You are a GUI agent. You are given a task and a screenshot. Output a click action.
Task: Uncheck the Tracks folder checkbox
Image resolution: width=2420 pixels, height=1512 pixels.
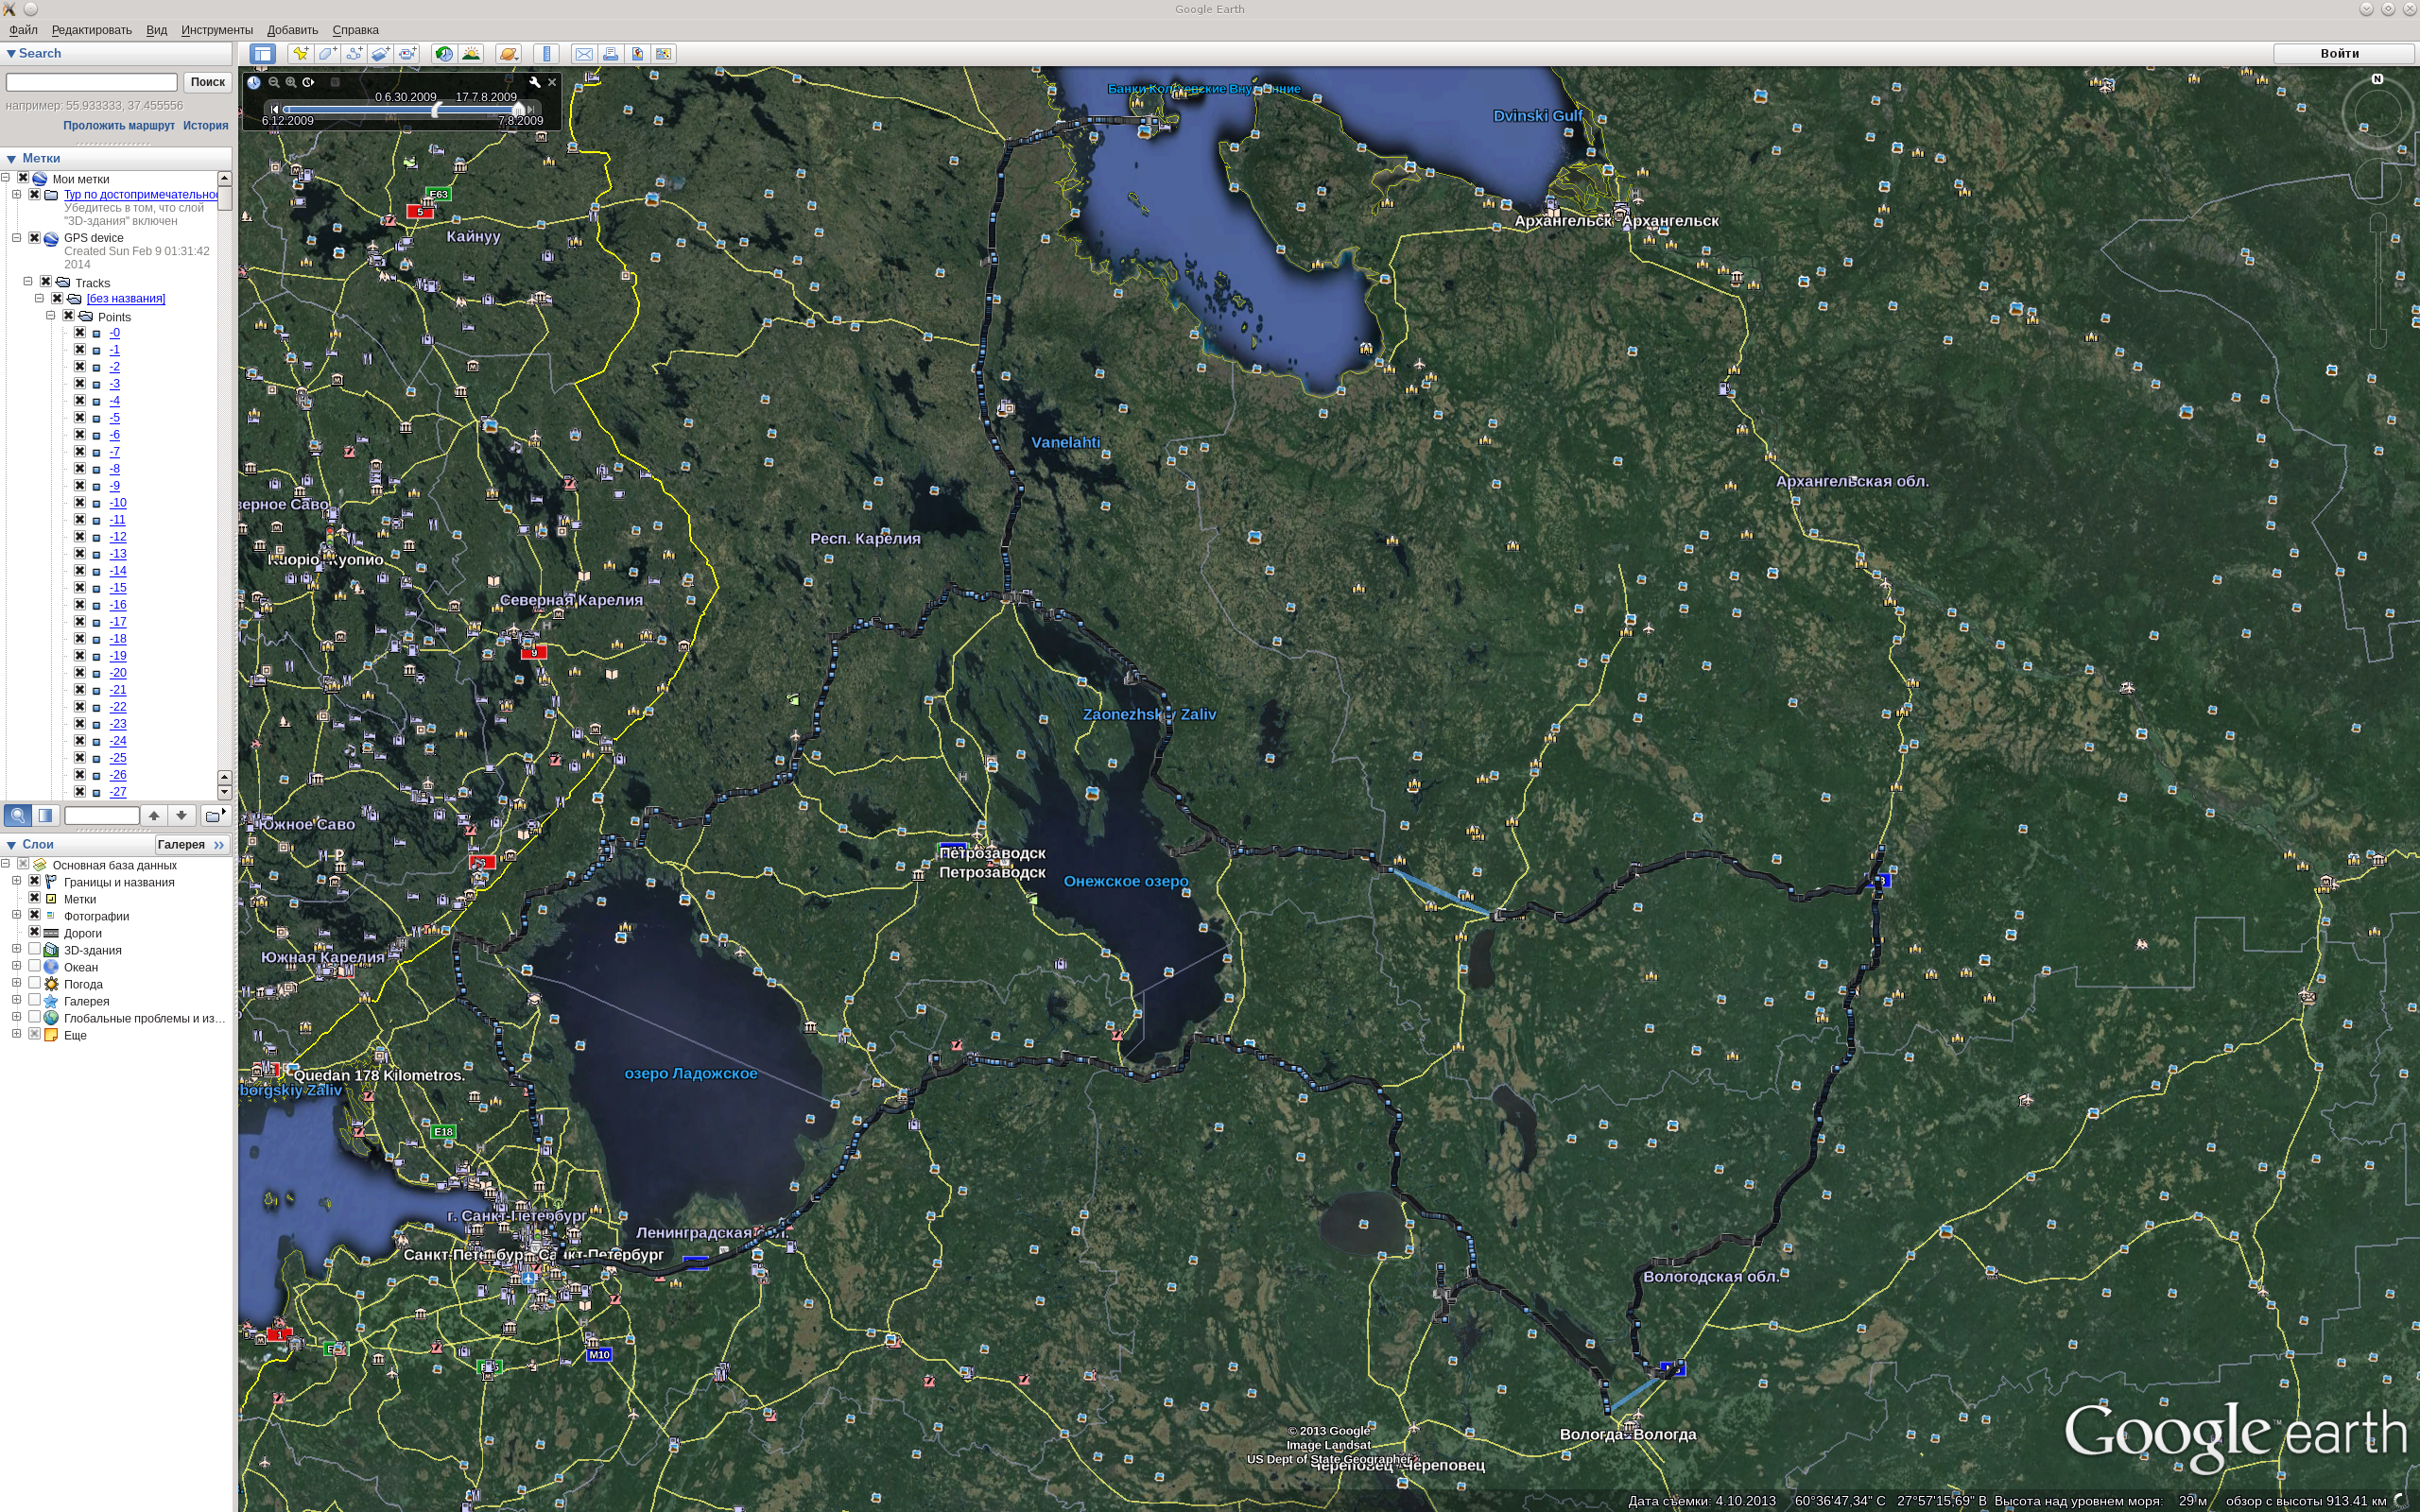click(46, 282)
